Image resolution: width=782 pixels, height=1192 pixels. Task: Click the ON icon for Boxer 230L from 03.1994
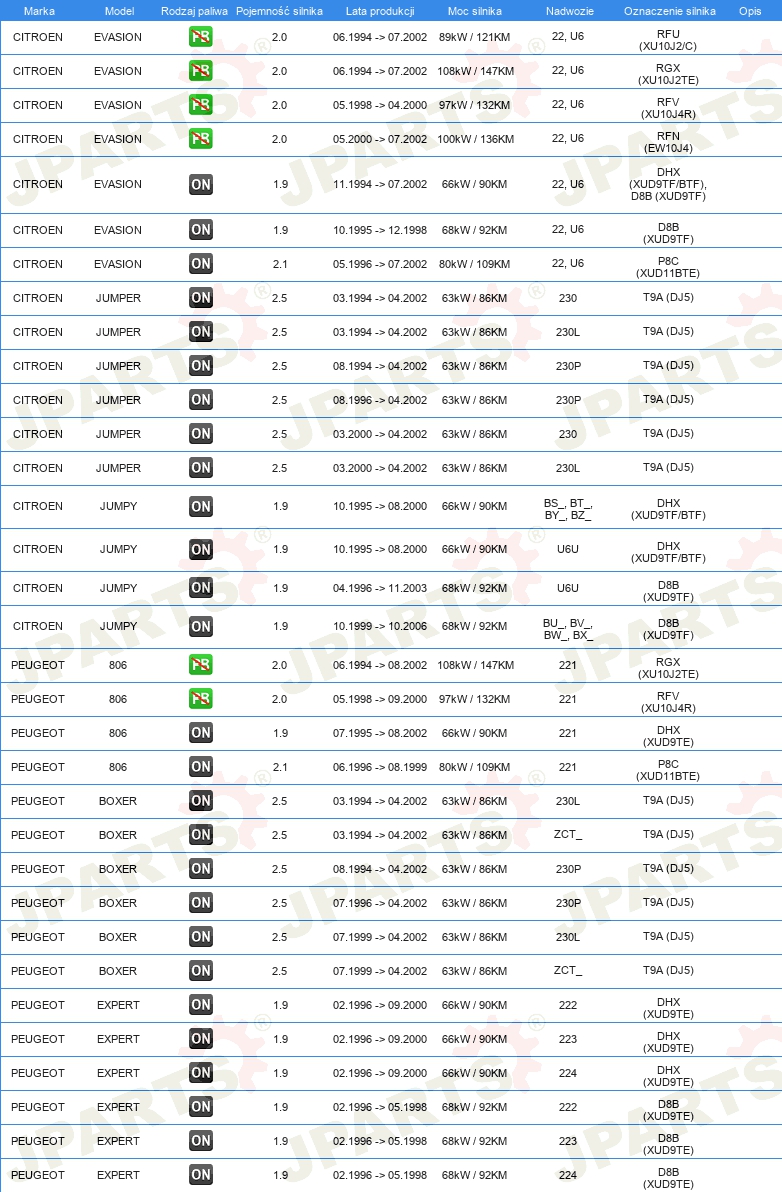(201, 800)
